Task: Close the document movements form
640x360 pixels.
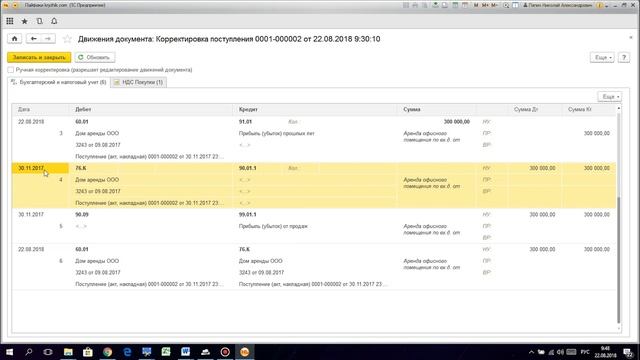Action: point(631,38)
